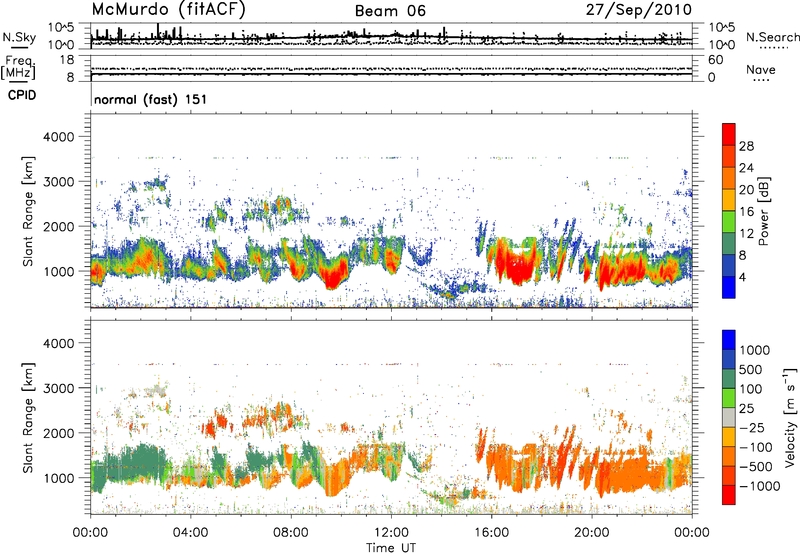
Task: Click the red power echo near 09:30
Action: 334,278
